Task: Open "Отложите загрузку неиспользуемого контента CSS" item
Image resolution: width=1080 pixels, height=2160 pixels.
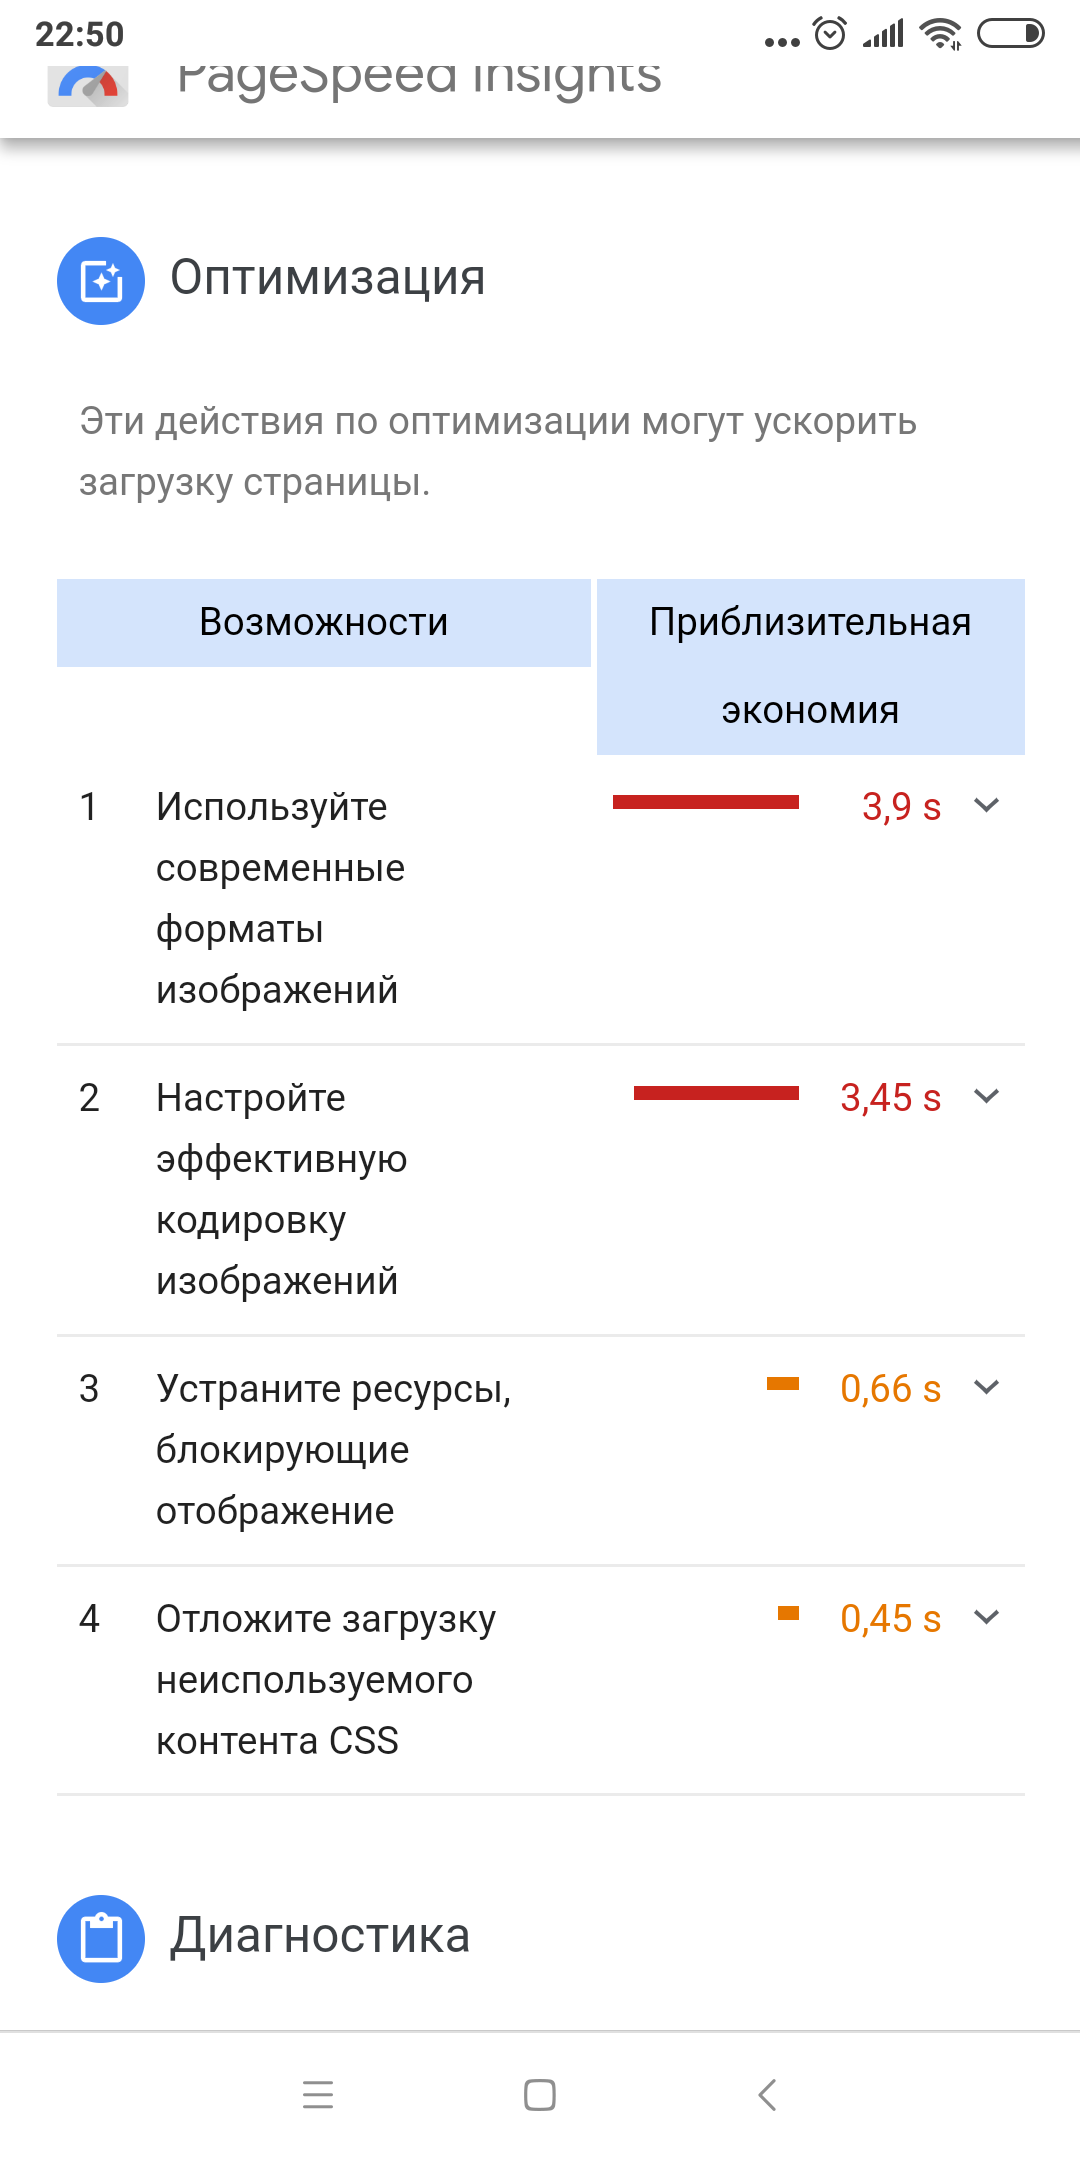Action: pyautogui.click(x=325, y=1679)
